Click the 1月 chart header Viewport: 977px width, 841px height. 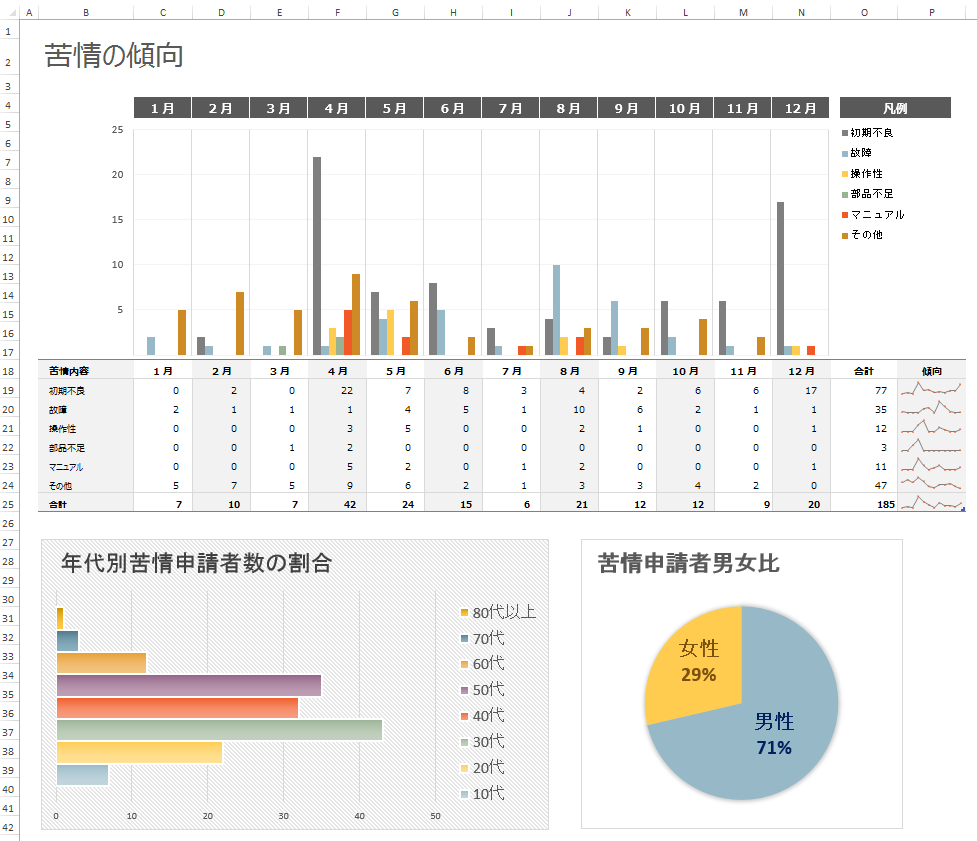163,108
